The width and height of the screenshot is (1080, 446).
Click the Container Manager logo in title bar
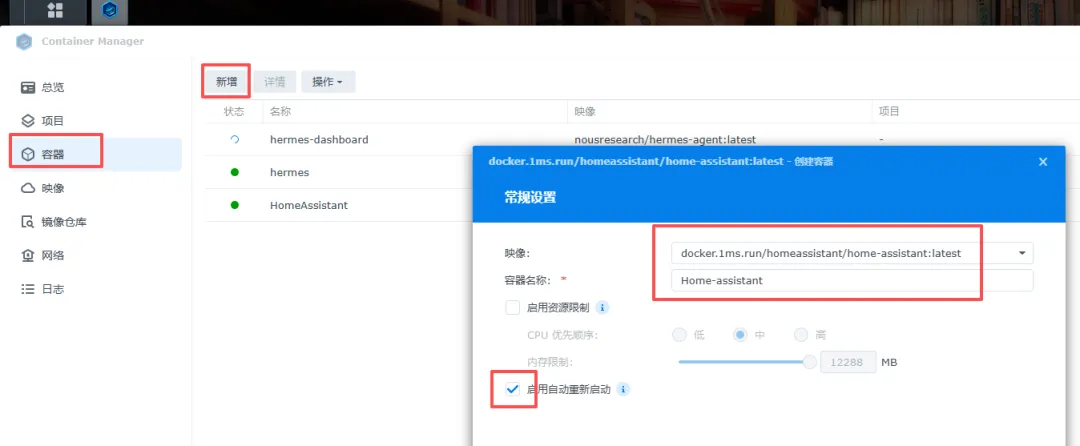coord(24,41)
